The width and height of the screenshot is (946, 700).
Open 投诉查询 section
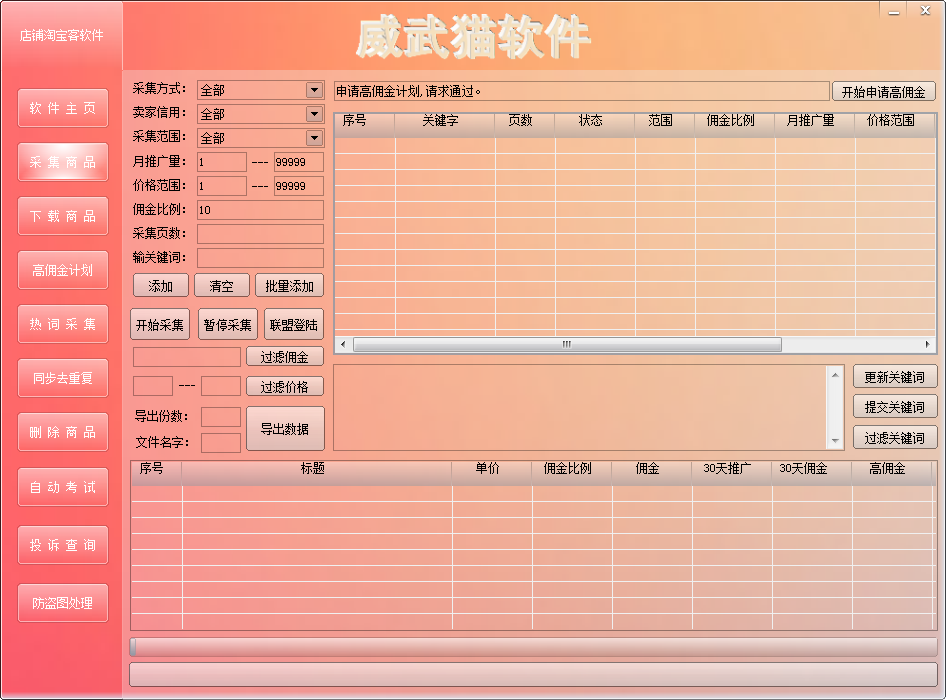click(x=63, y=545)
